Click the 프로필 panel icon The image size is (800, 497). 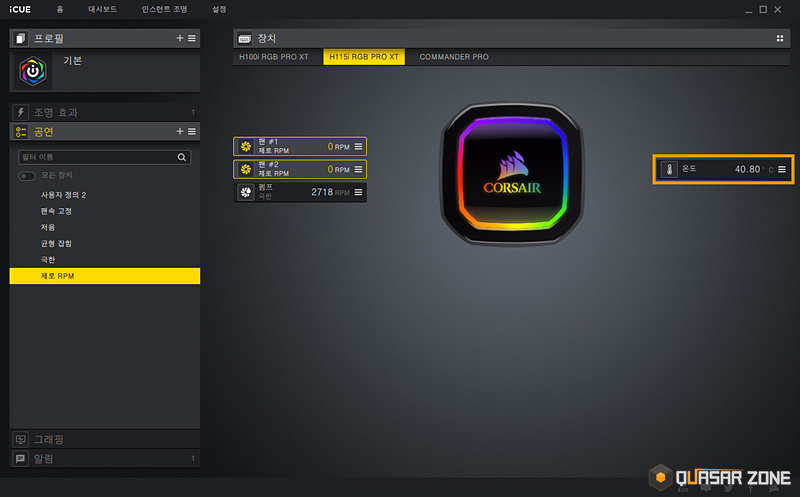click(20, 38)
